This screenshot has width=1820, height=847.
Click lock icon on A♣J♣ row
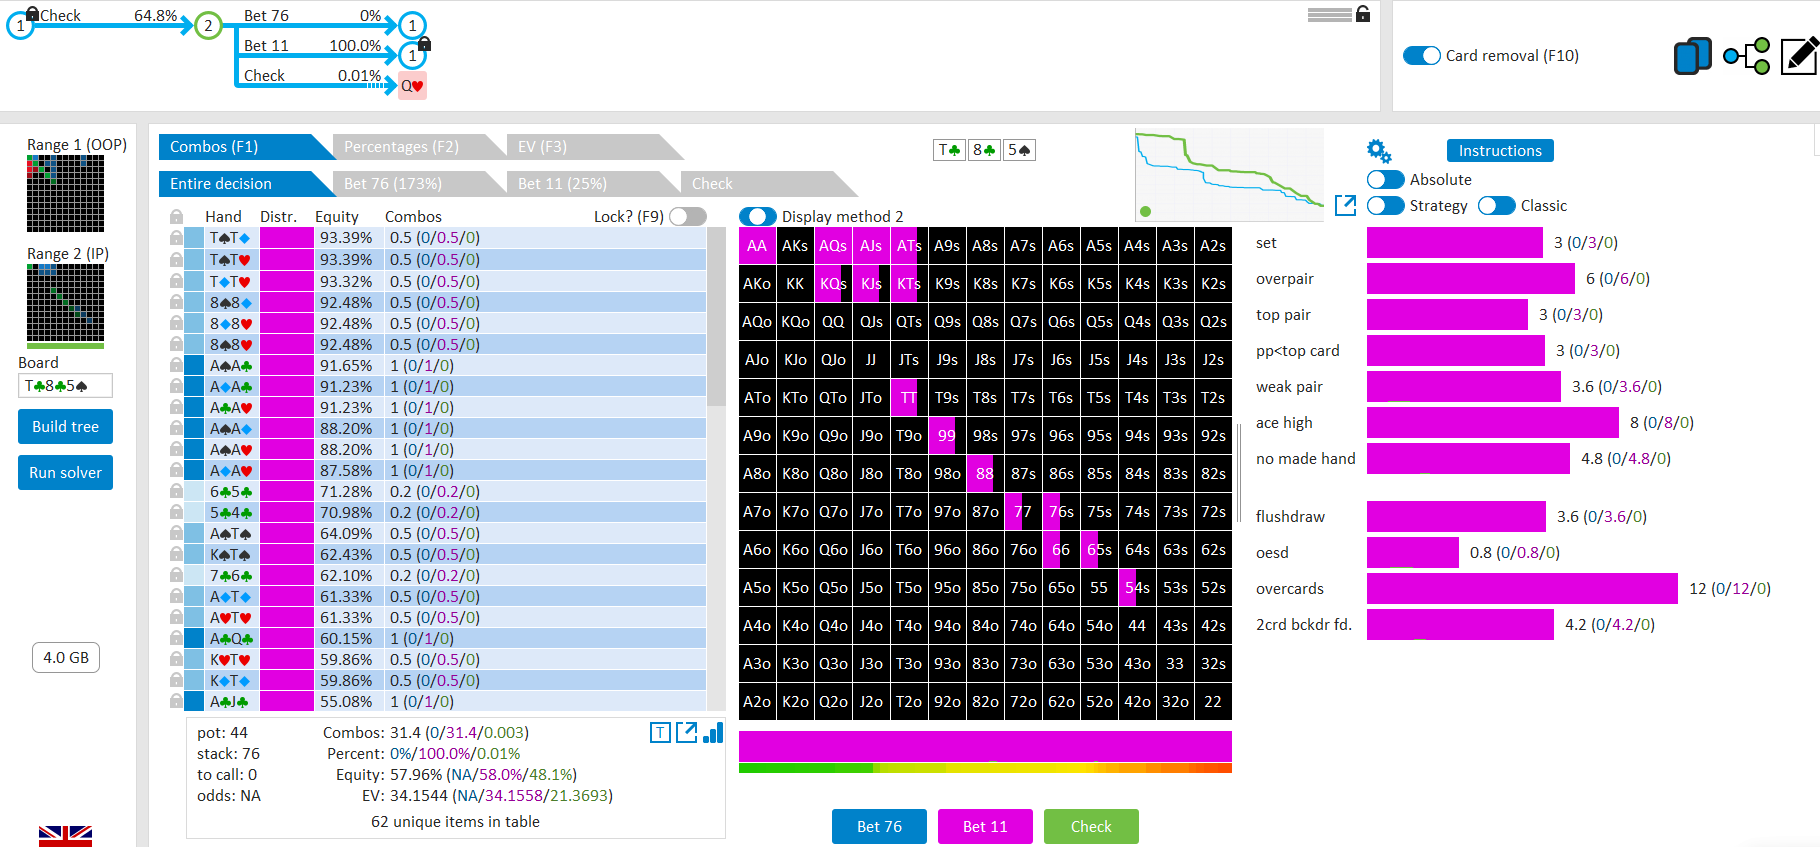(176, 702)
